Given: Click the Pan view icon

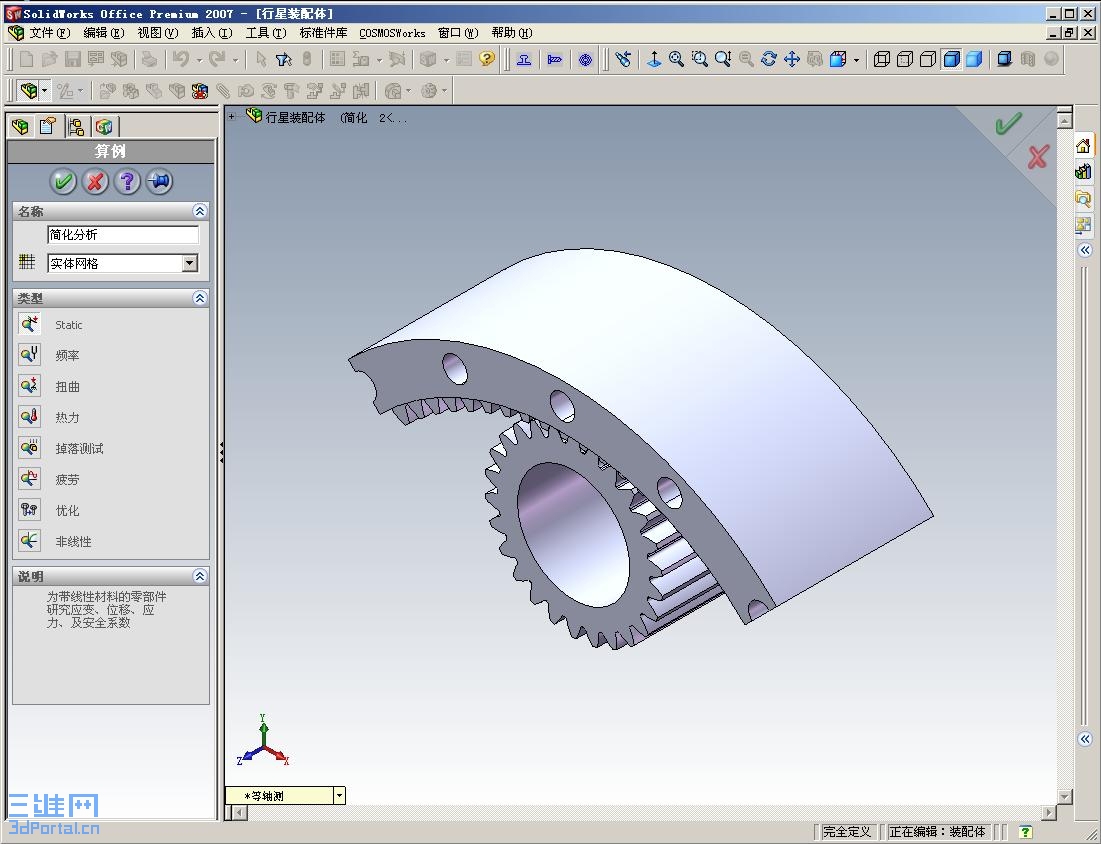Looking at the screenshot, I should click(x=792, y=59).
